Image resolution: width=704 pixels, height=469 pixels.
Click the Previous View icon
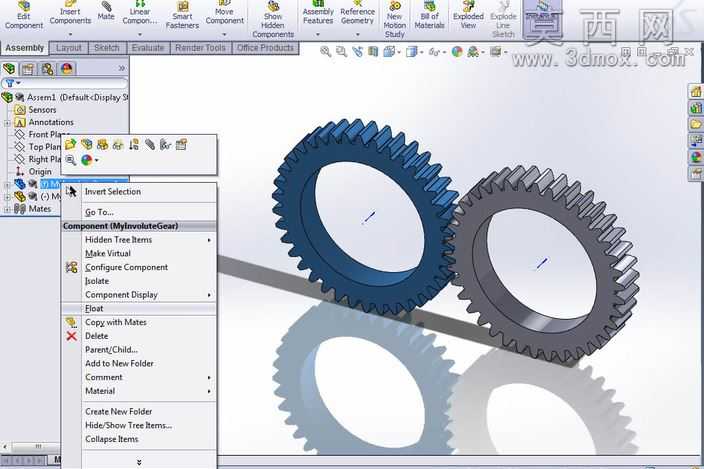pos(357,52)
